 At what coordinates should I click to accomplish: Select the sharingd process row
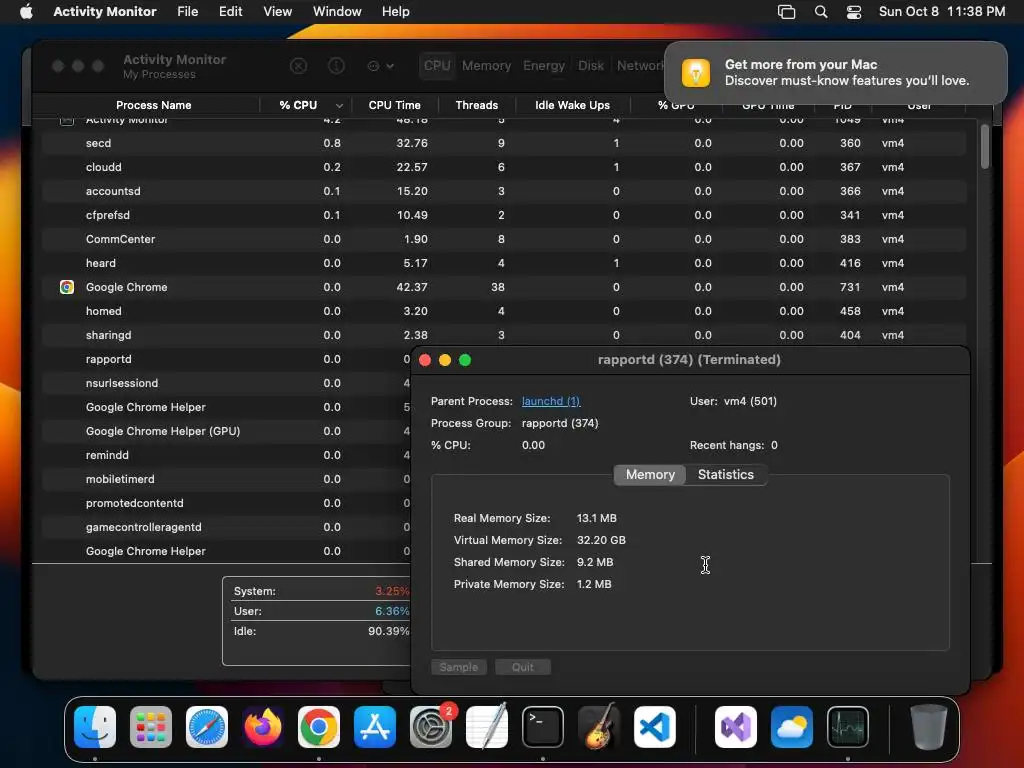(x=504, y=335)
